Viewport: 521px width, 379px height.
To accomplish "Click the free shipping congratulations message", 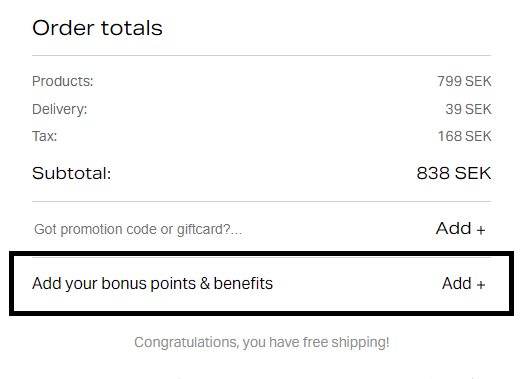I will (x=262, y=342).
